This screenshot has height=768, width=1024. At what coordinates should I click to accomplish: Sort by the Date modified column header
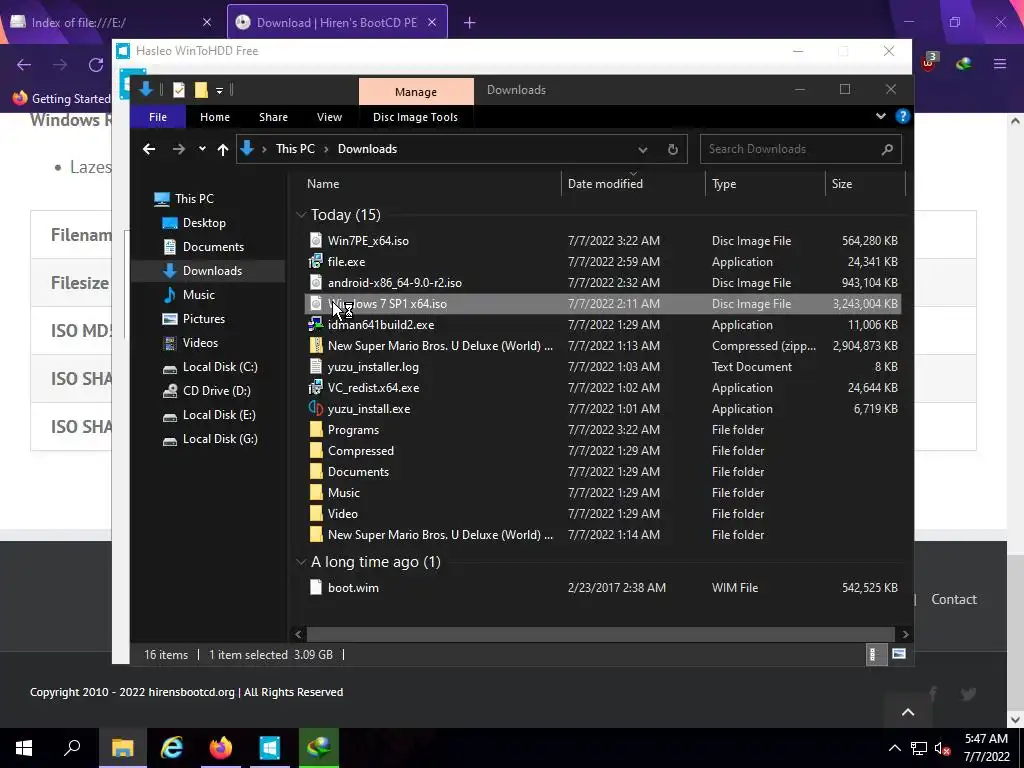[633, 184]
